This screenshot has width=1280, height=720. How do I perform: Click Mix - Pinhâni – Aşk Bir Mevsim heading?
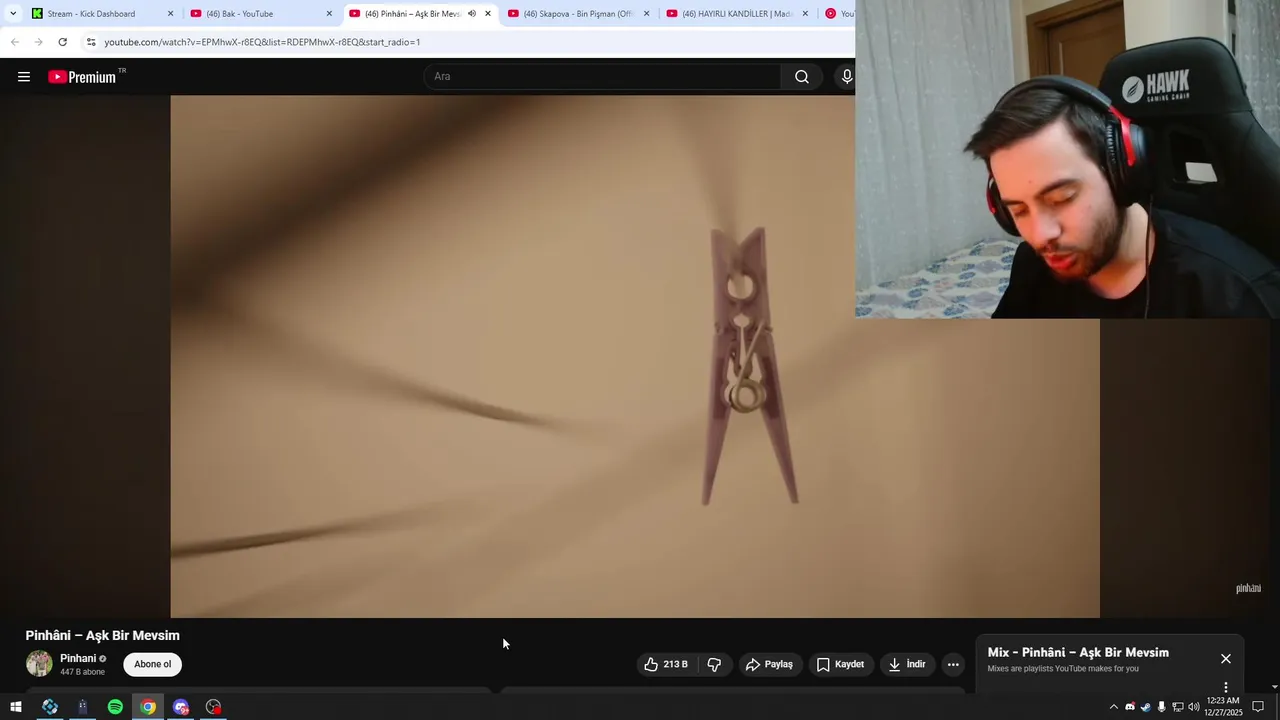point(1078,653)
